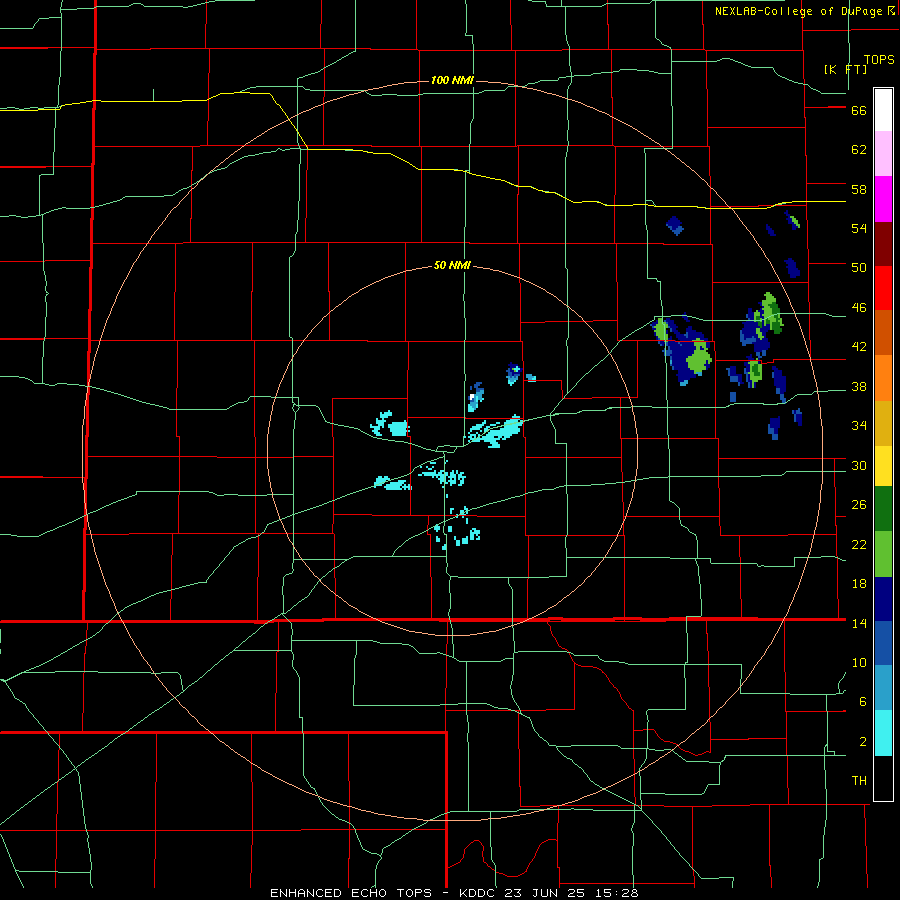
Task: Click the '34' value in the legend
Action: tap(859, 426)
